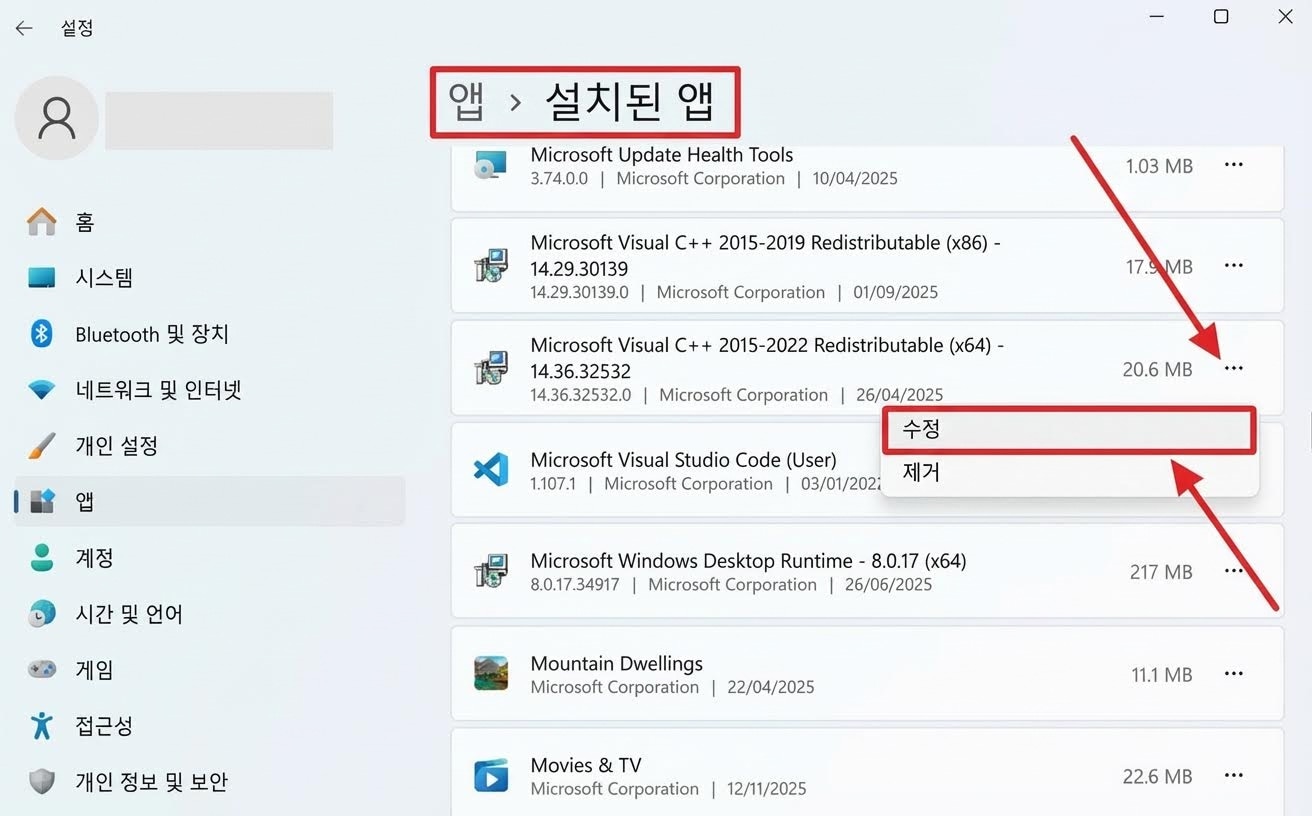Choose 제거 in the context menu

click(x=1068, y=472)
